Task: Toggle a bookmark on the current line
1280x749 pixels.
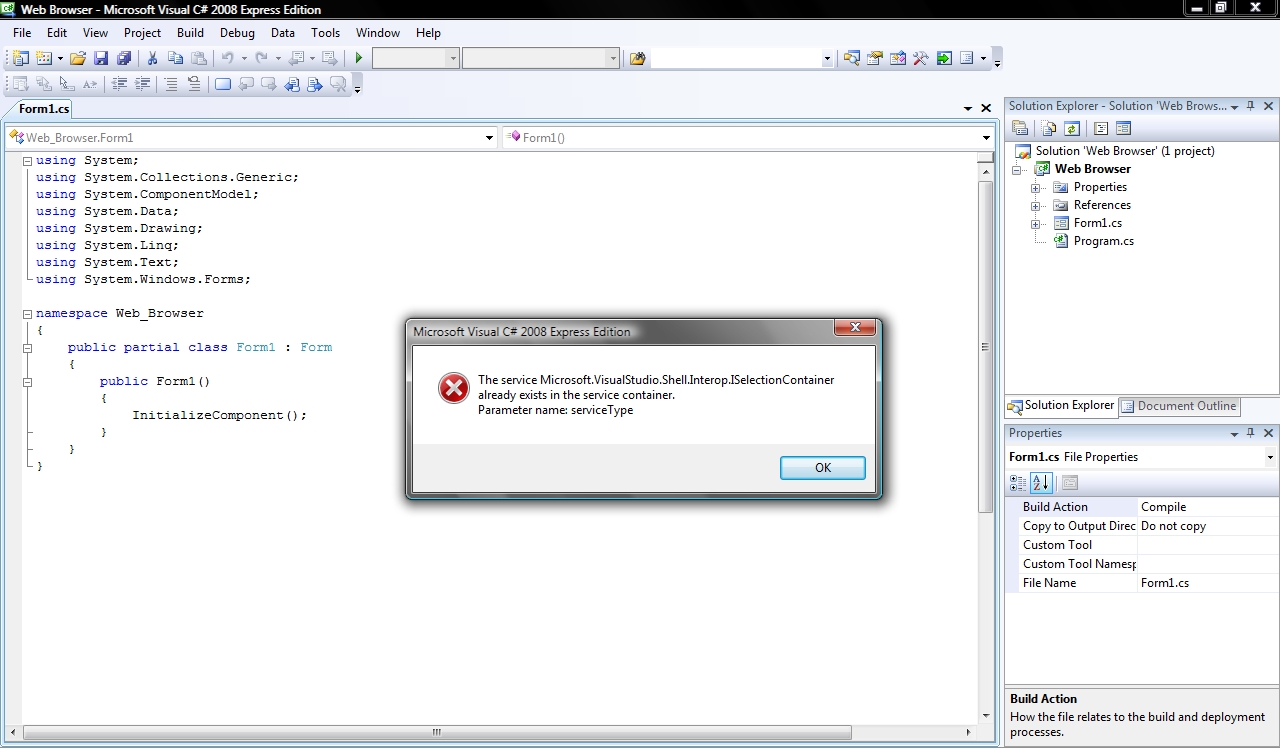Action: (x=223, y=85)
